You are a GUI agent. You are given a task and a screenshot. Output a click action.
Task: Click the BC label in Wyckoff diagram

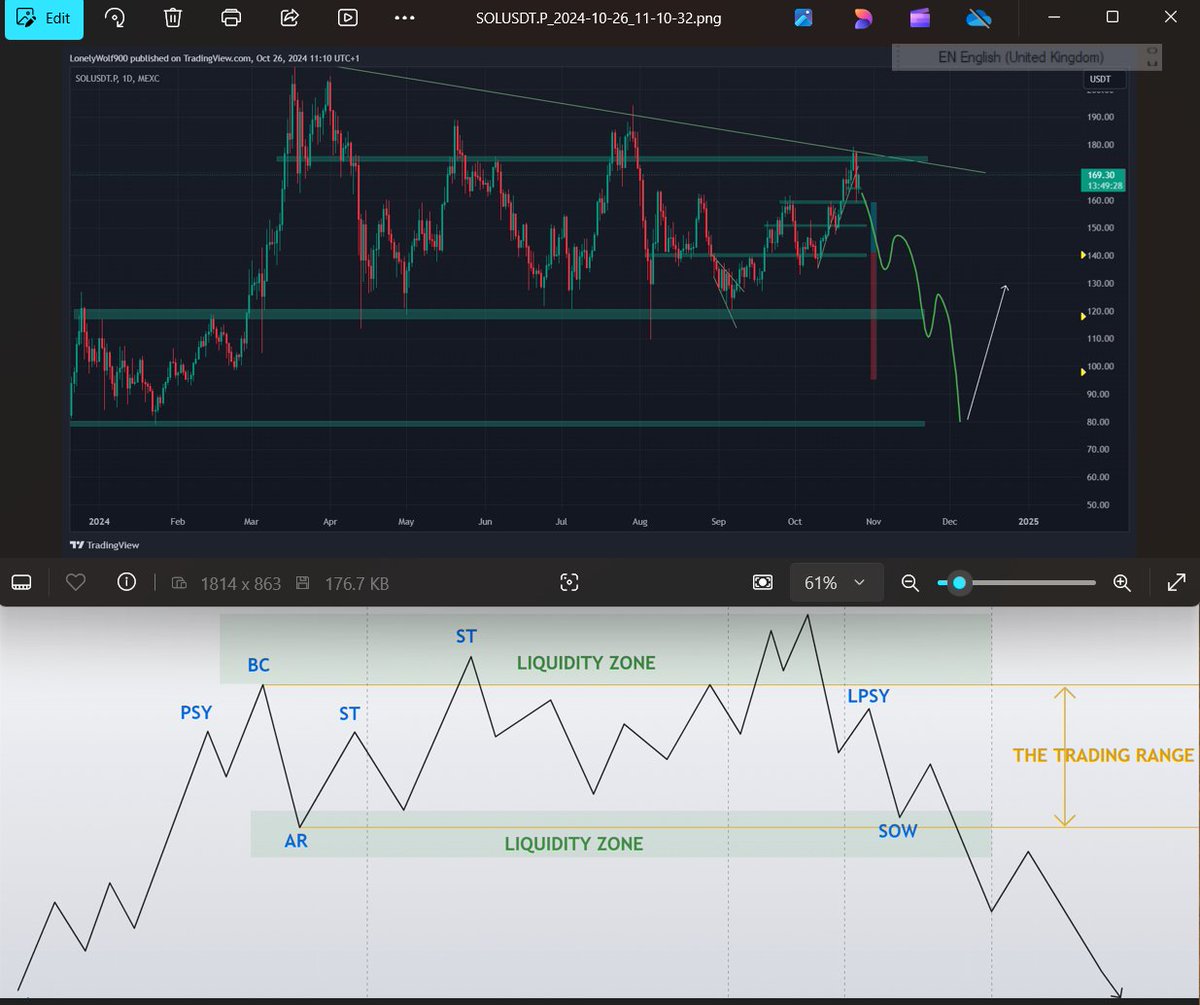coord(259,666)
